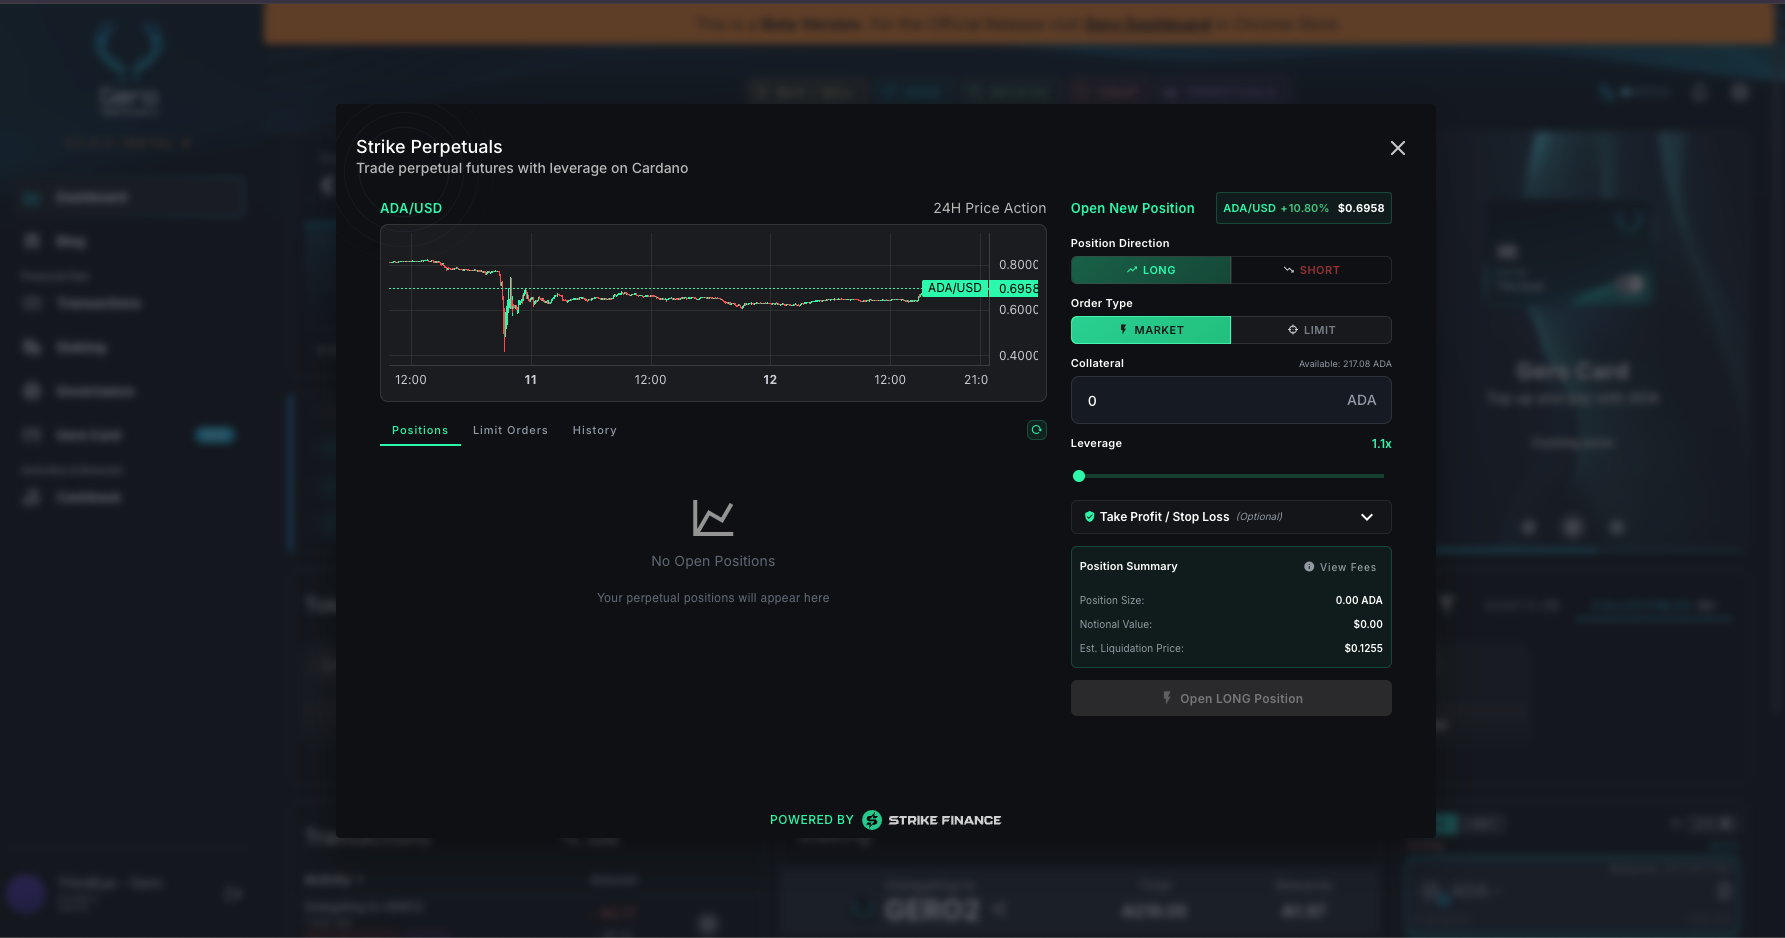The image size is (1785, 938).
Task: Select LIMIT as the order type
Action: (1311, 329)
